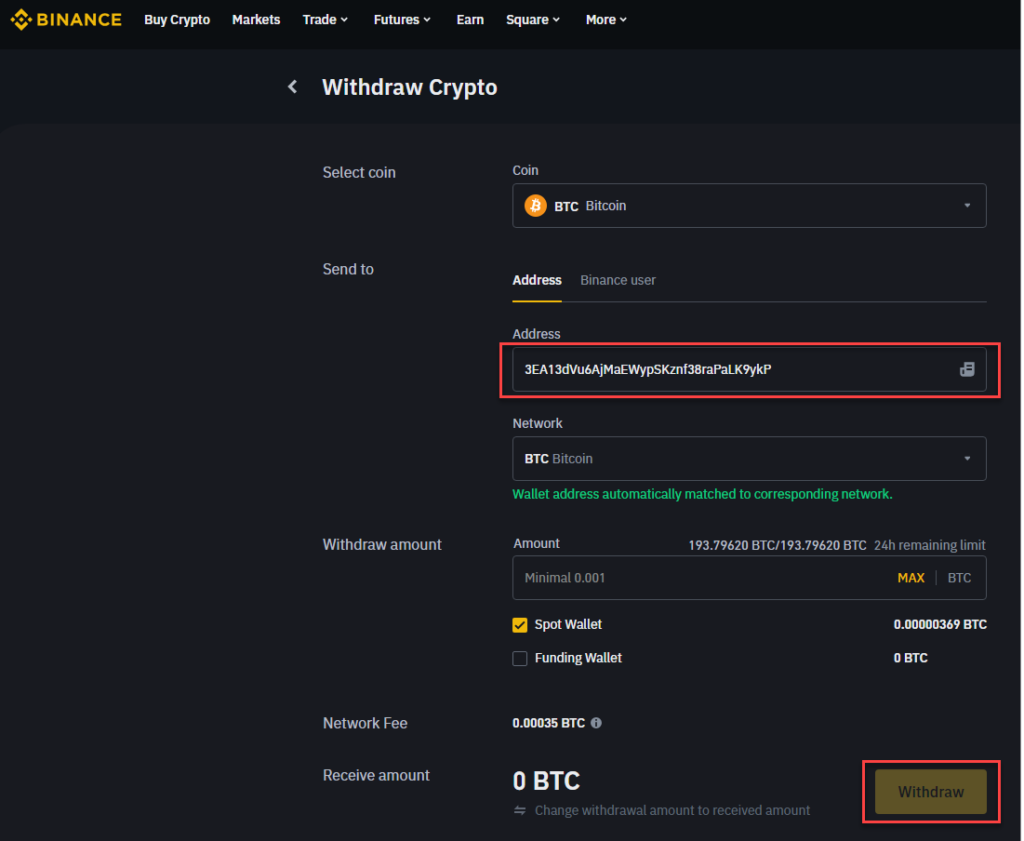Click the Binance logo in the top bar
Screen dimensions: 1024x841
click(66, 19)
